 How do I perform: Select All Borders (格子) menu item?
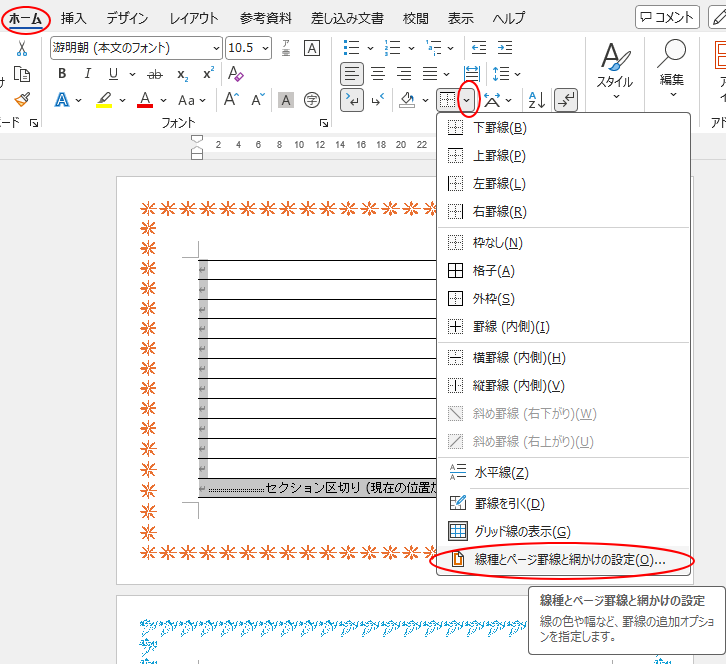(x=564, y=270)
